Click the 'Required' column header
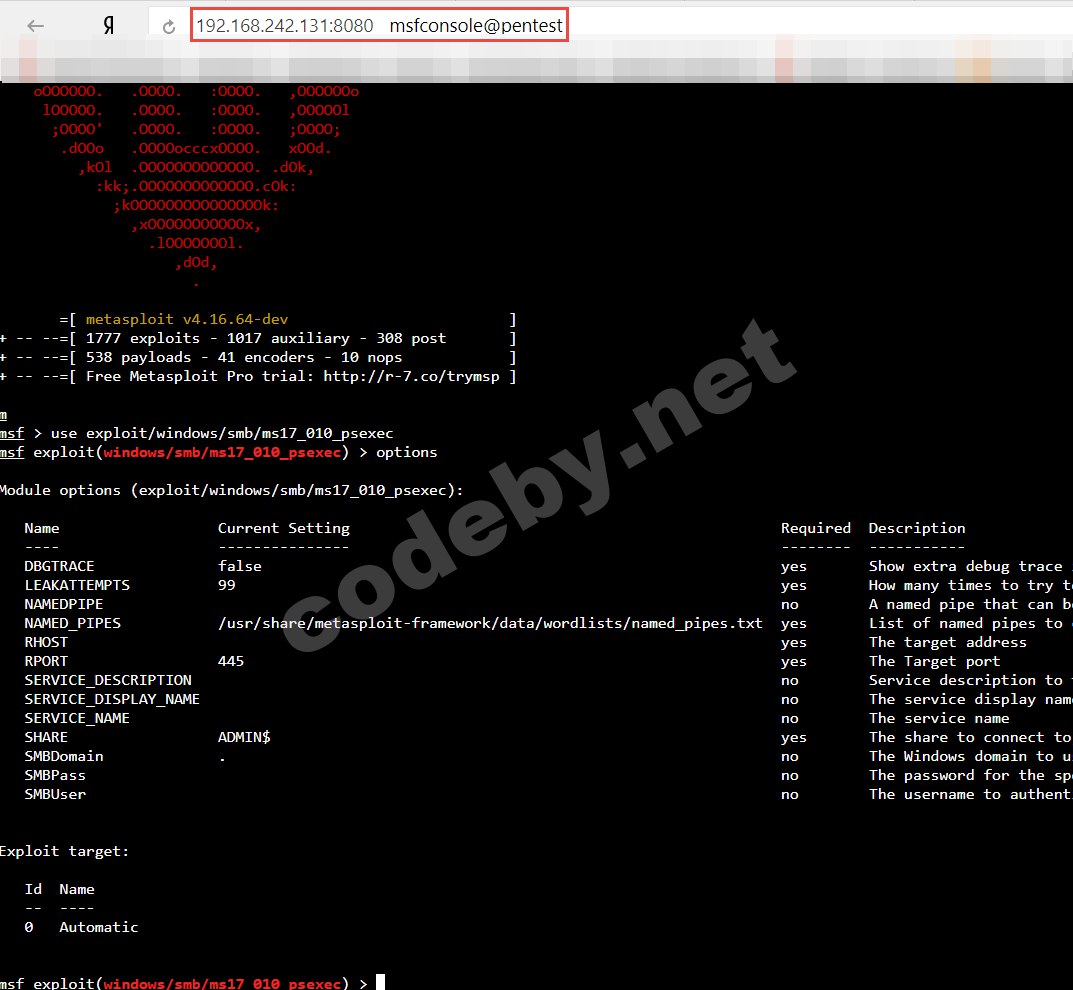Viewport: 1073px width, 990px height. point(816,528)
